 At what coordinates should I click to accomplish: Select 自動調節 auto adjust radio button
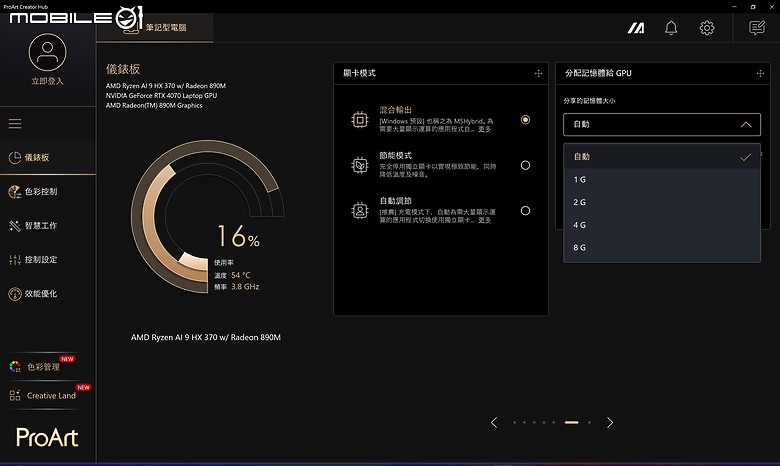(525, 210)
